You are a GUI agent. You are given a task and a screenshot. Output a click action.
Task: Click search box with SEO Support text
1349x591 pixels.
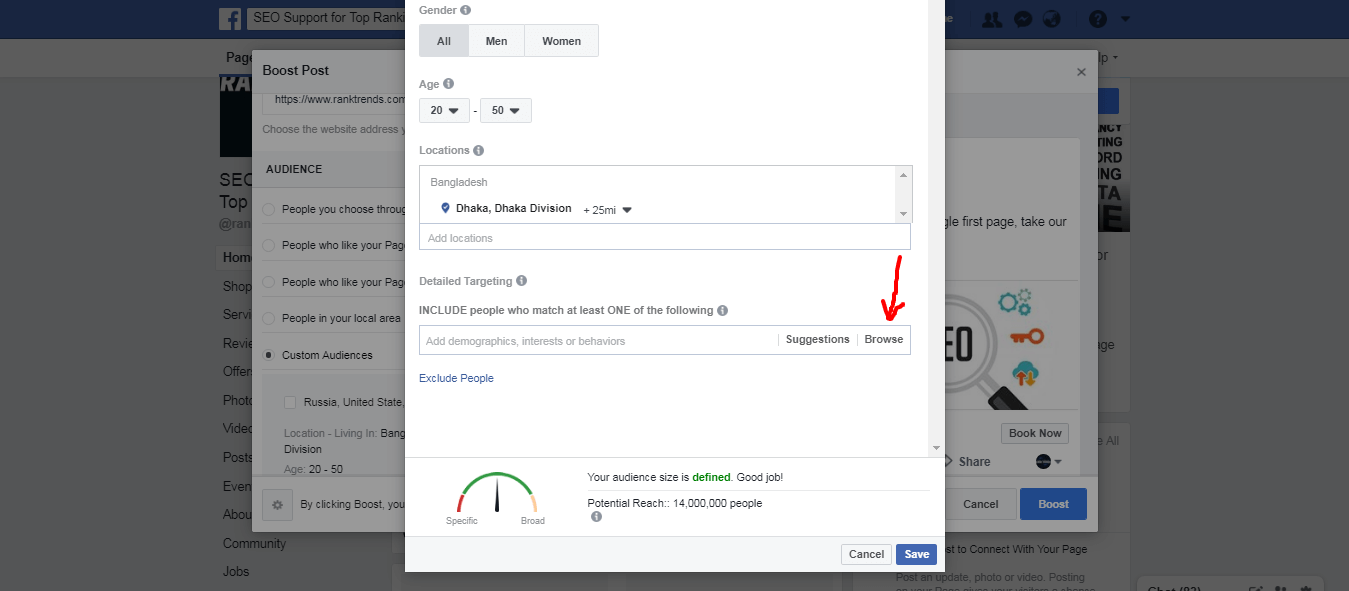tap(326, 19)
